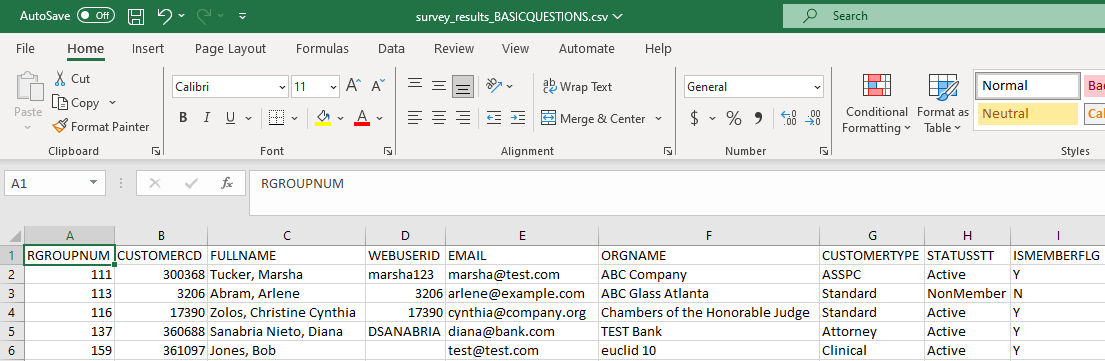Click Accounting Number Format dollar icon

click(694, 118)
